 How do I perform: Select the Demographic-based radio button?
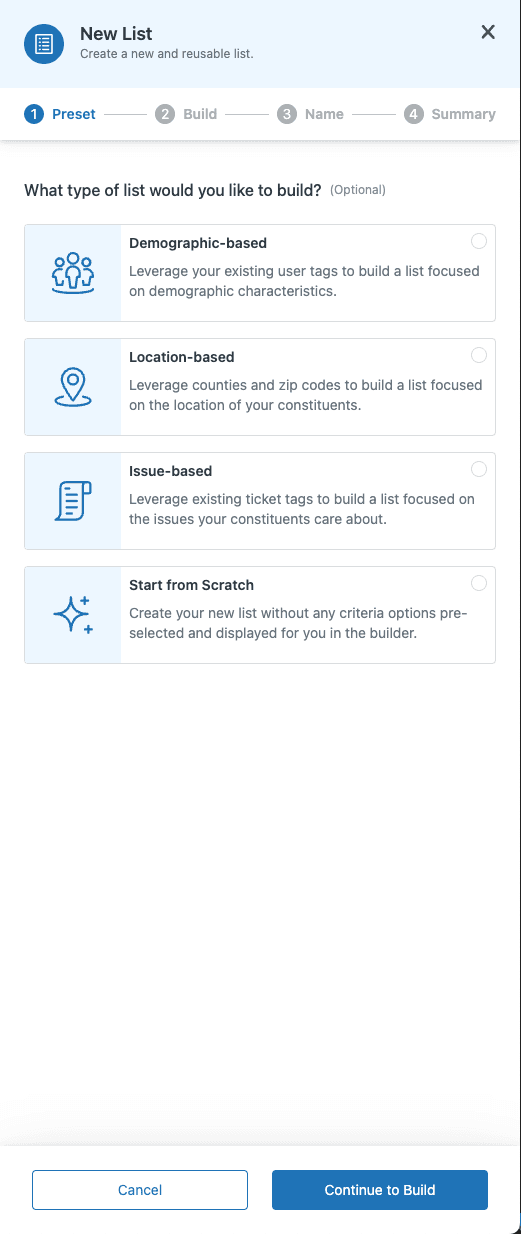pos(479,241)
